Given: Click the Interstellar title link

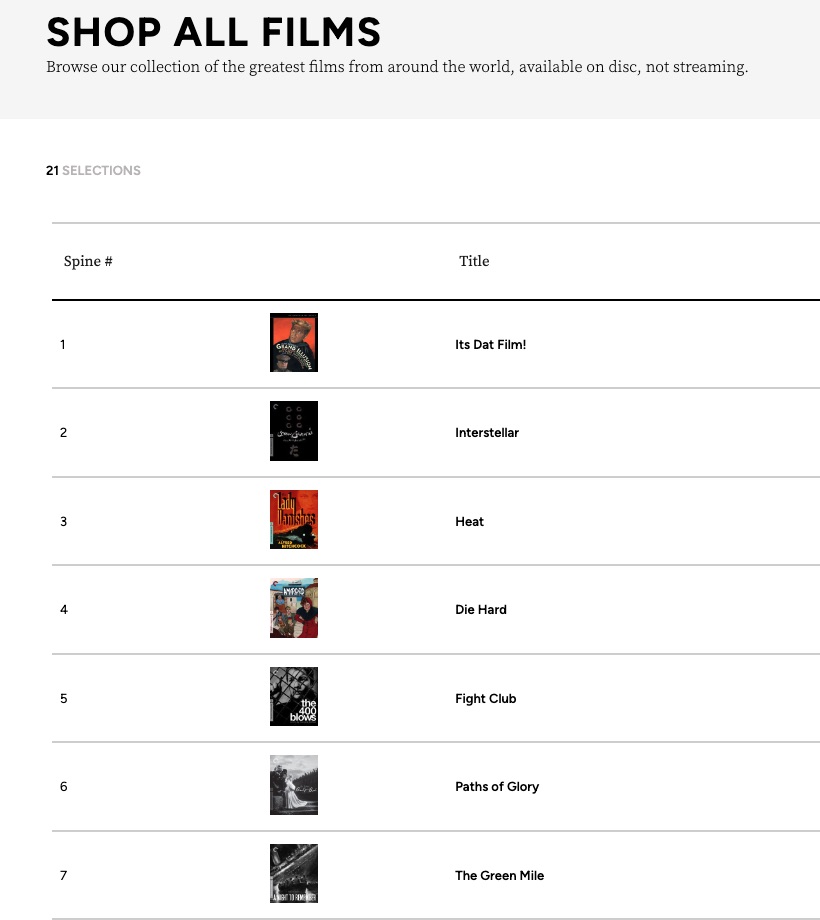Looking at the screenshot, I should 487,433.
